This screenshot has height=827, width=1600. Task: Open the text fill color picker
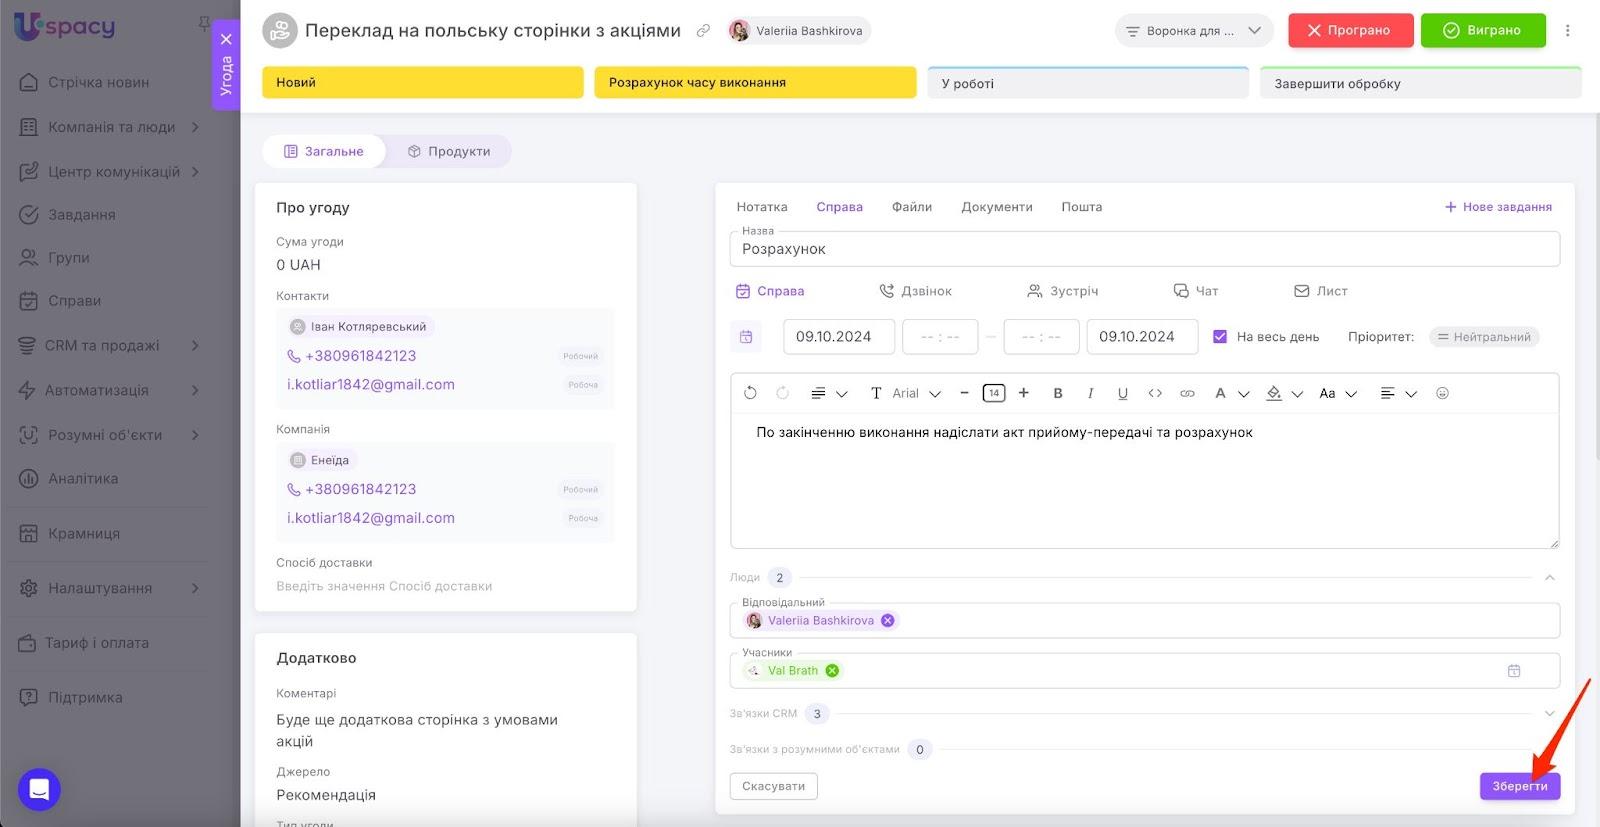click(x=1274, y=393)
